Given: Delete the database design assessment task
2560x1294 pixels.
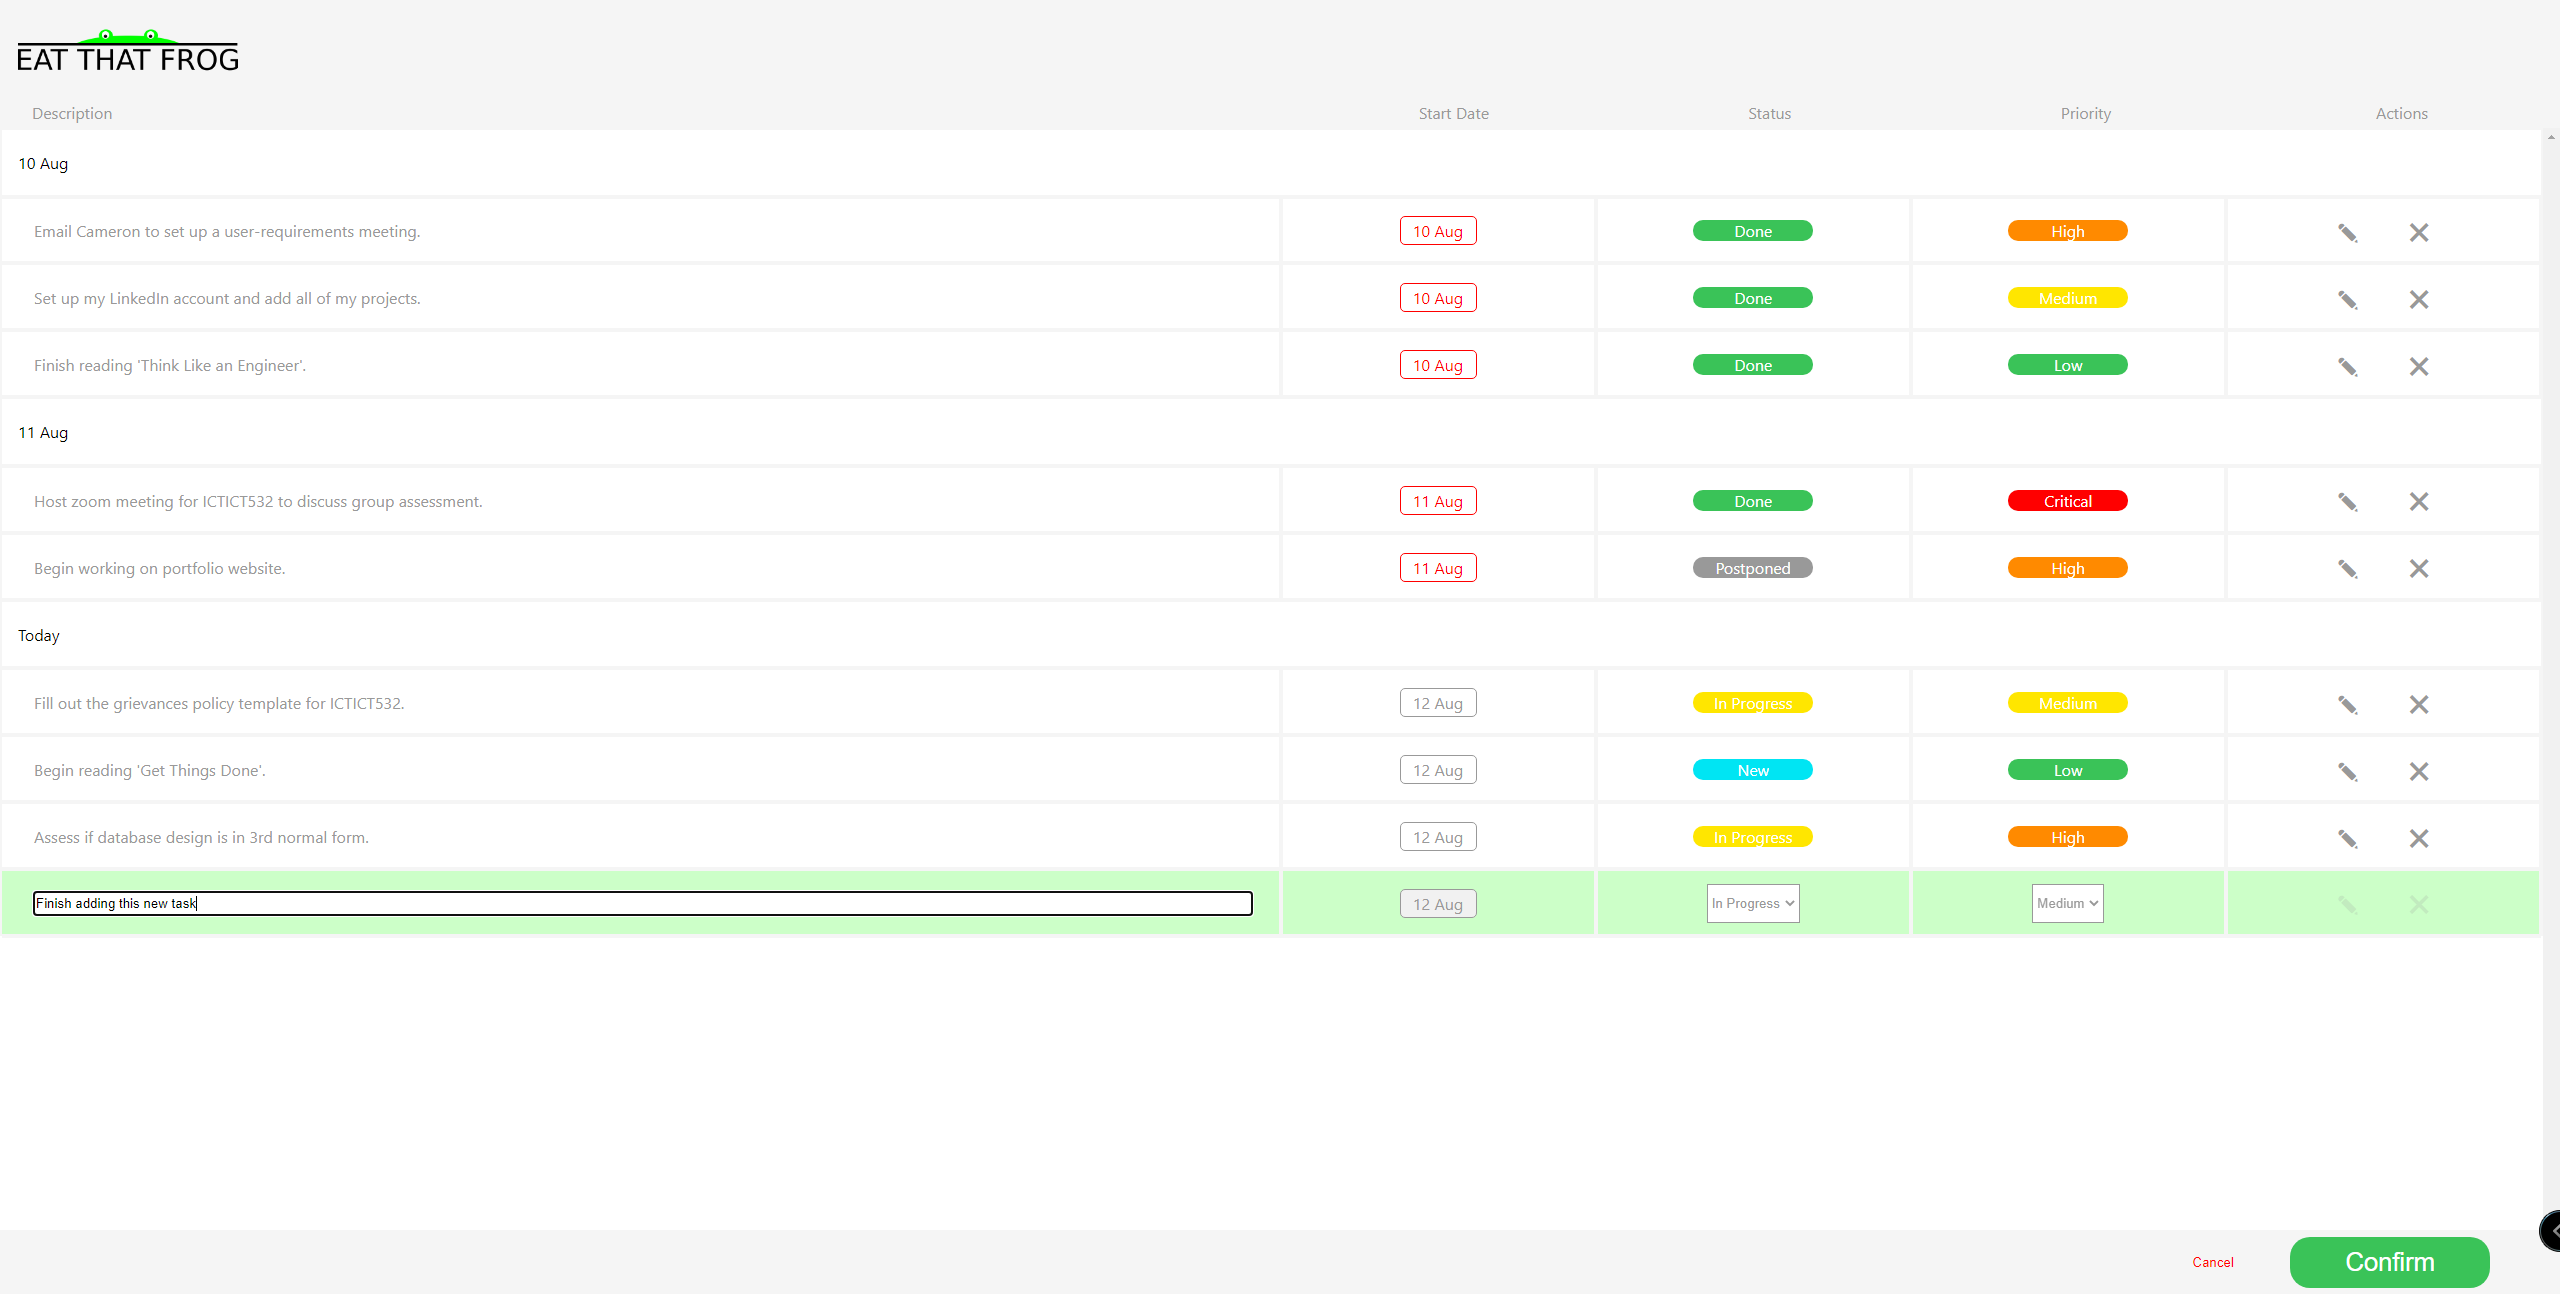Looking at the screenshot, I should (x=2418, y=839).
